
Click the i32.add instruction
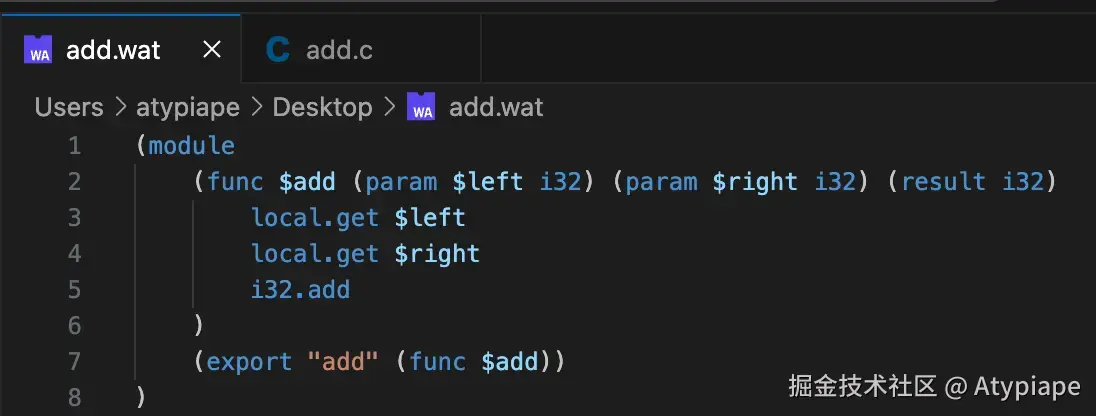[x=300, y=290]
